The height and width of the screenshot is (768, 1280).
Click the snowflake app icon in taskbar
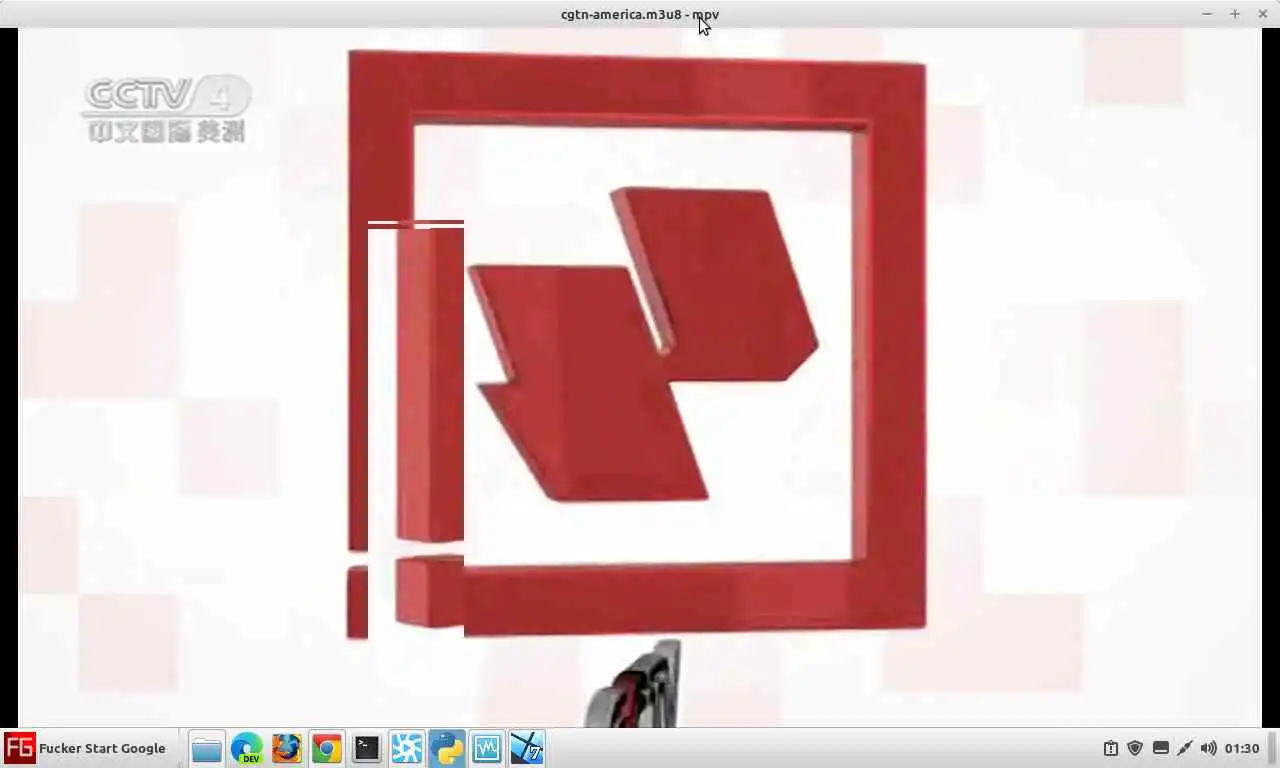coord(407,748)
